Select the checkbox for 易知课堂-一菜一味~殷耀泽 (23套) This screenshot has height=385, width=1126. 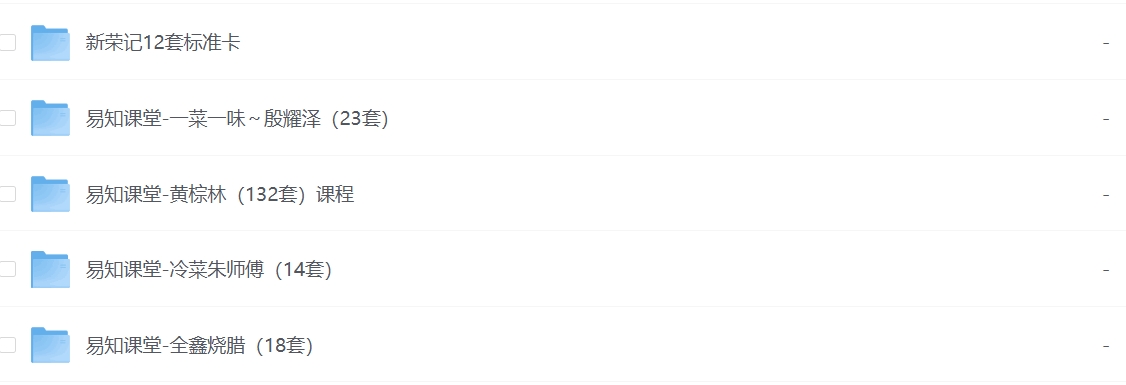pos(6,119)
